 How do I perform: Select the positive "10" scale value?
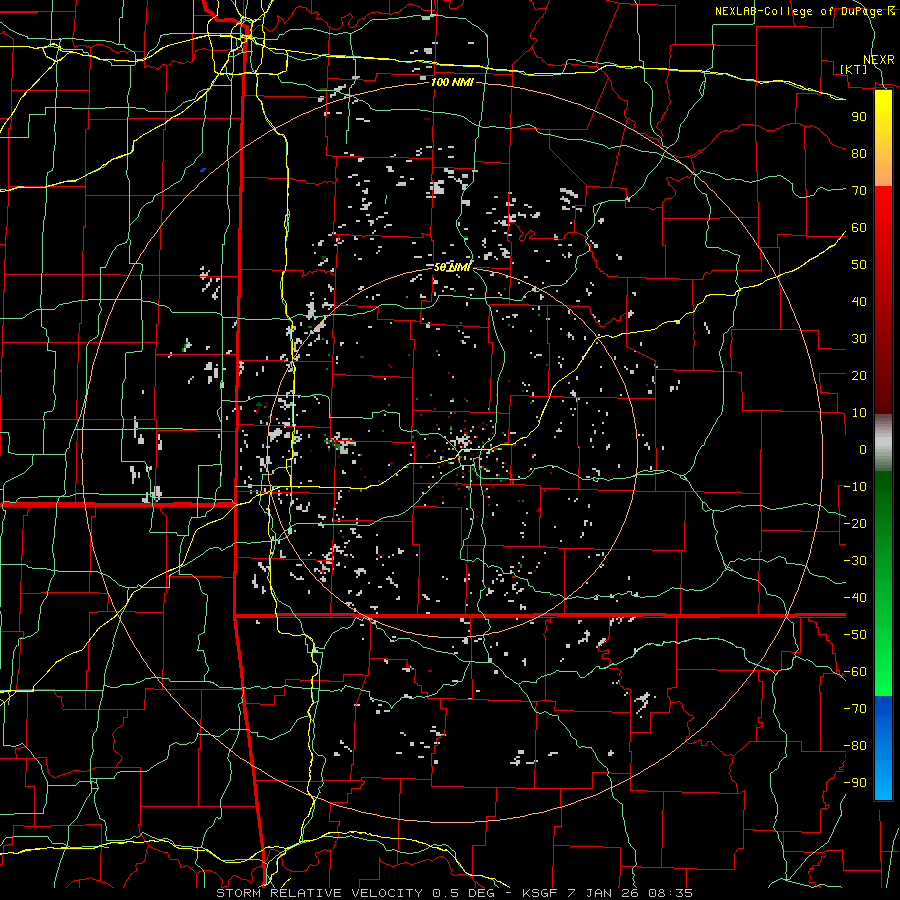859,413
